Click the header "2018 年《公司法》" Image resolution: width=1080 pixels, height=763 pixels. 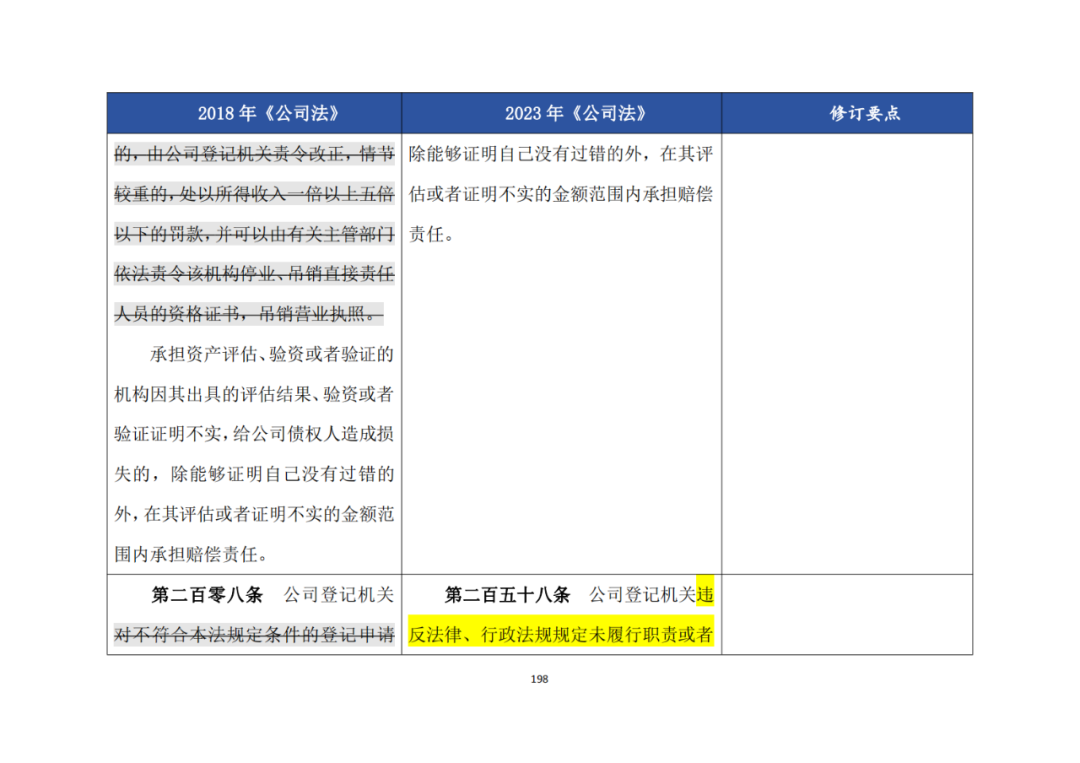[268, 113]
